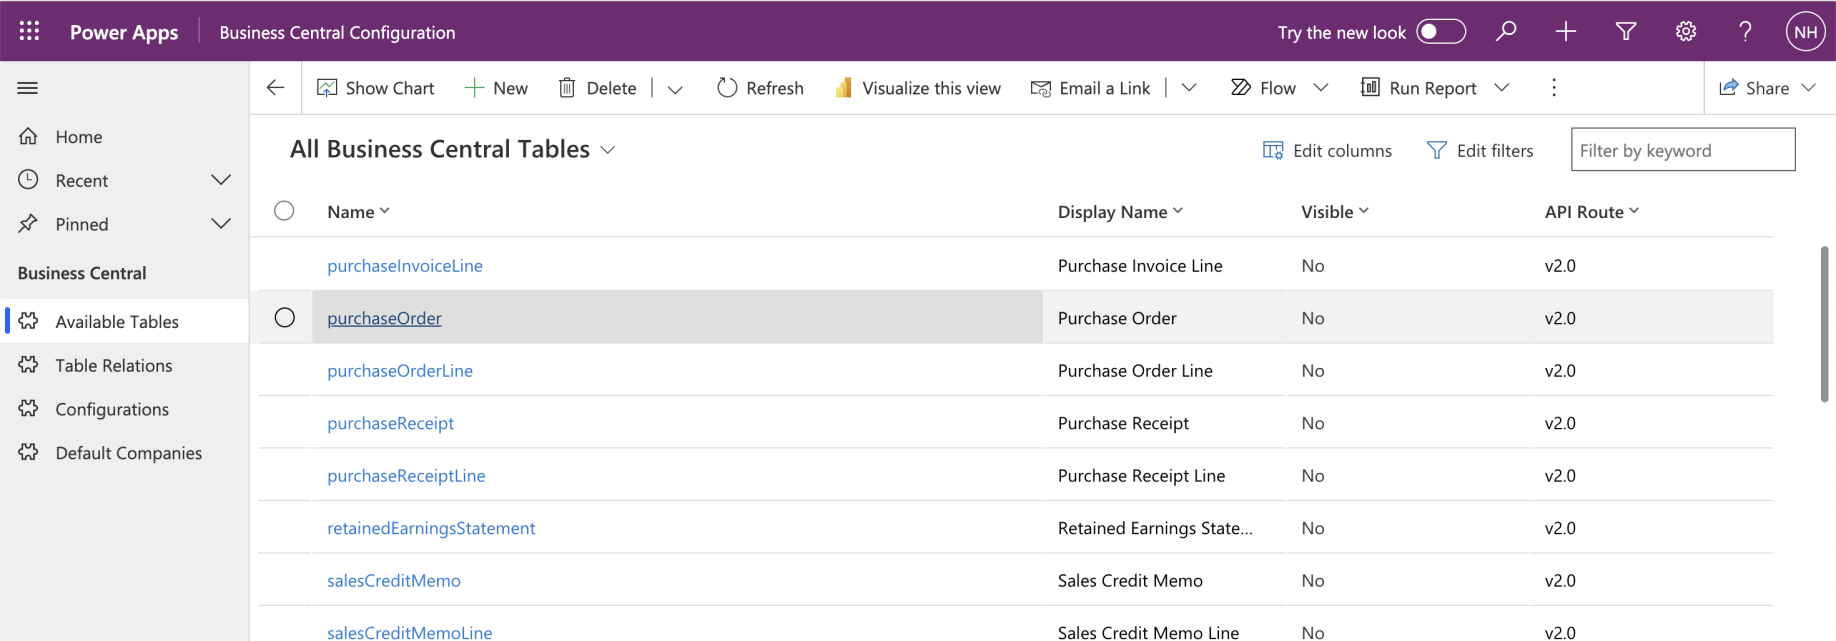
Task: Click the back arrow in command bar
Action: pyautogui.click(x=276, y=88)
